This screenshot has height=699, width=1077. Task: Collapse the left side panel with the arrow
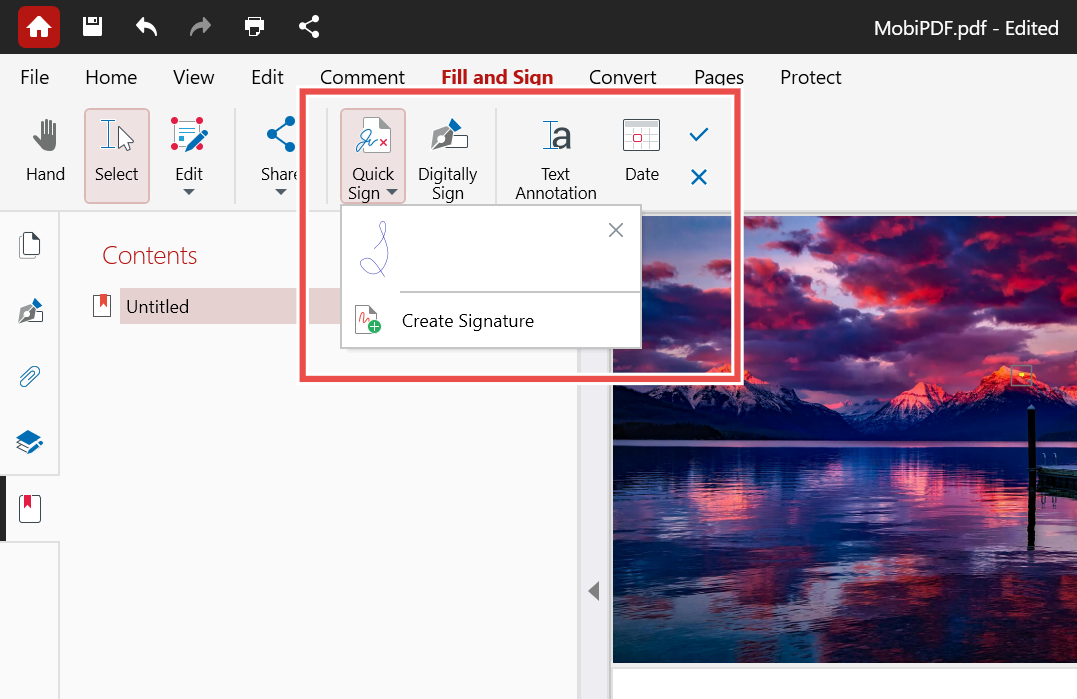593,591
